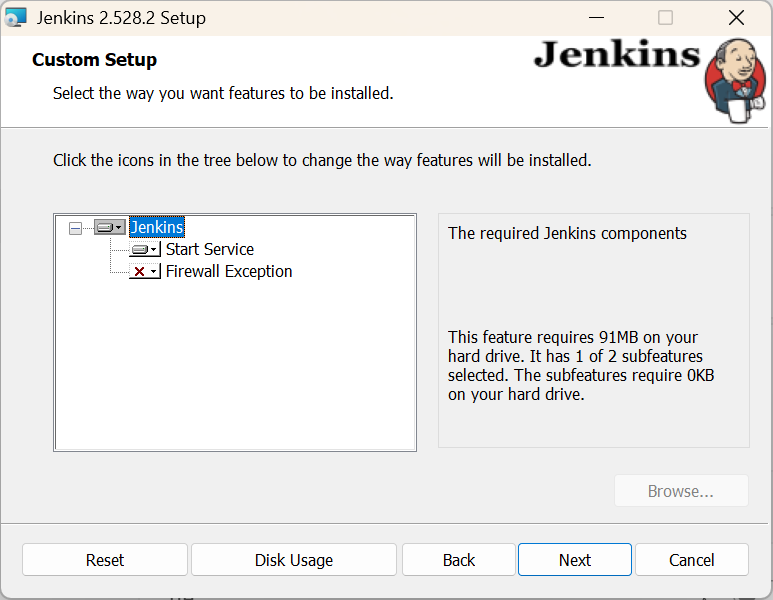Select the Firewall Exception feature
The width and height of the screenshot is (773, 600).
point(229,272)
